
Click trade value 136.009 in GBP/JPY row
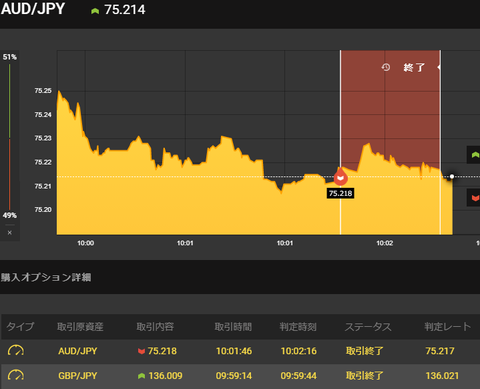click(x=165, y=376)
